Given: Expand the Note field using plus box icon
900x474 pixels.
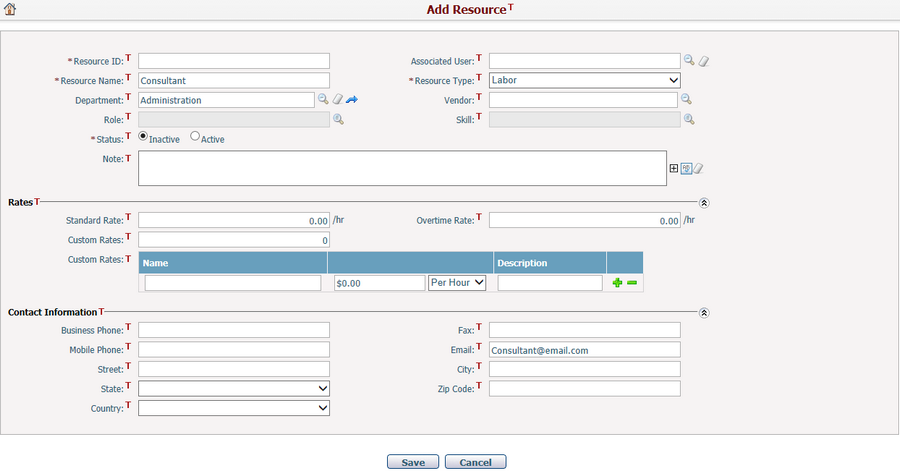Looking at the screenshot, I should tap(673, 168).
